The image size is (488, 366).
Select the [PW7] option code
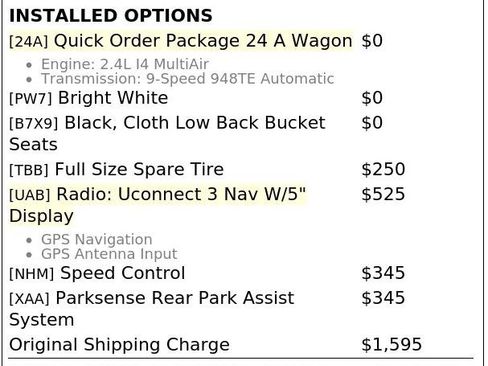tap(31, 99)
